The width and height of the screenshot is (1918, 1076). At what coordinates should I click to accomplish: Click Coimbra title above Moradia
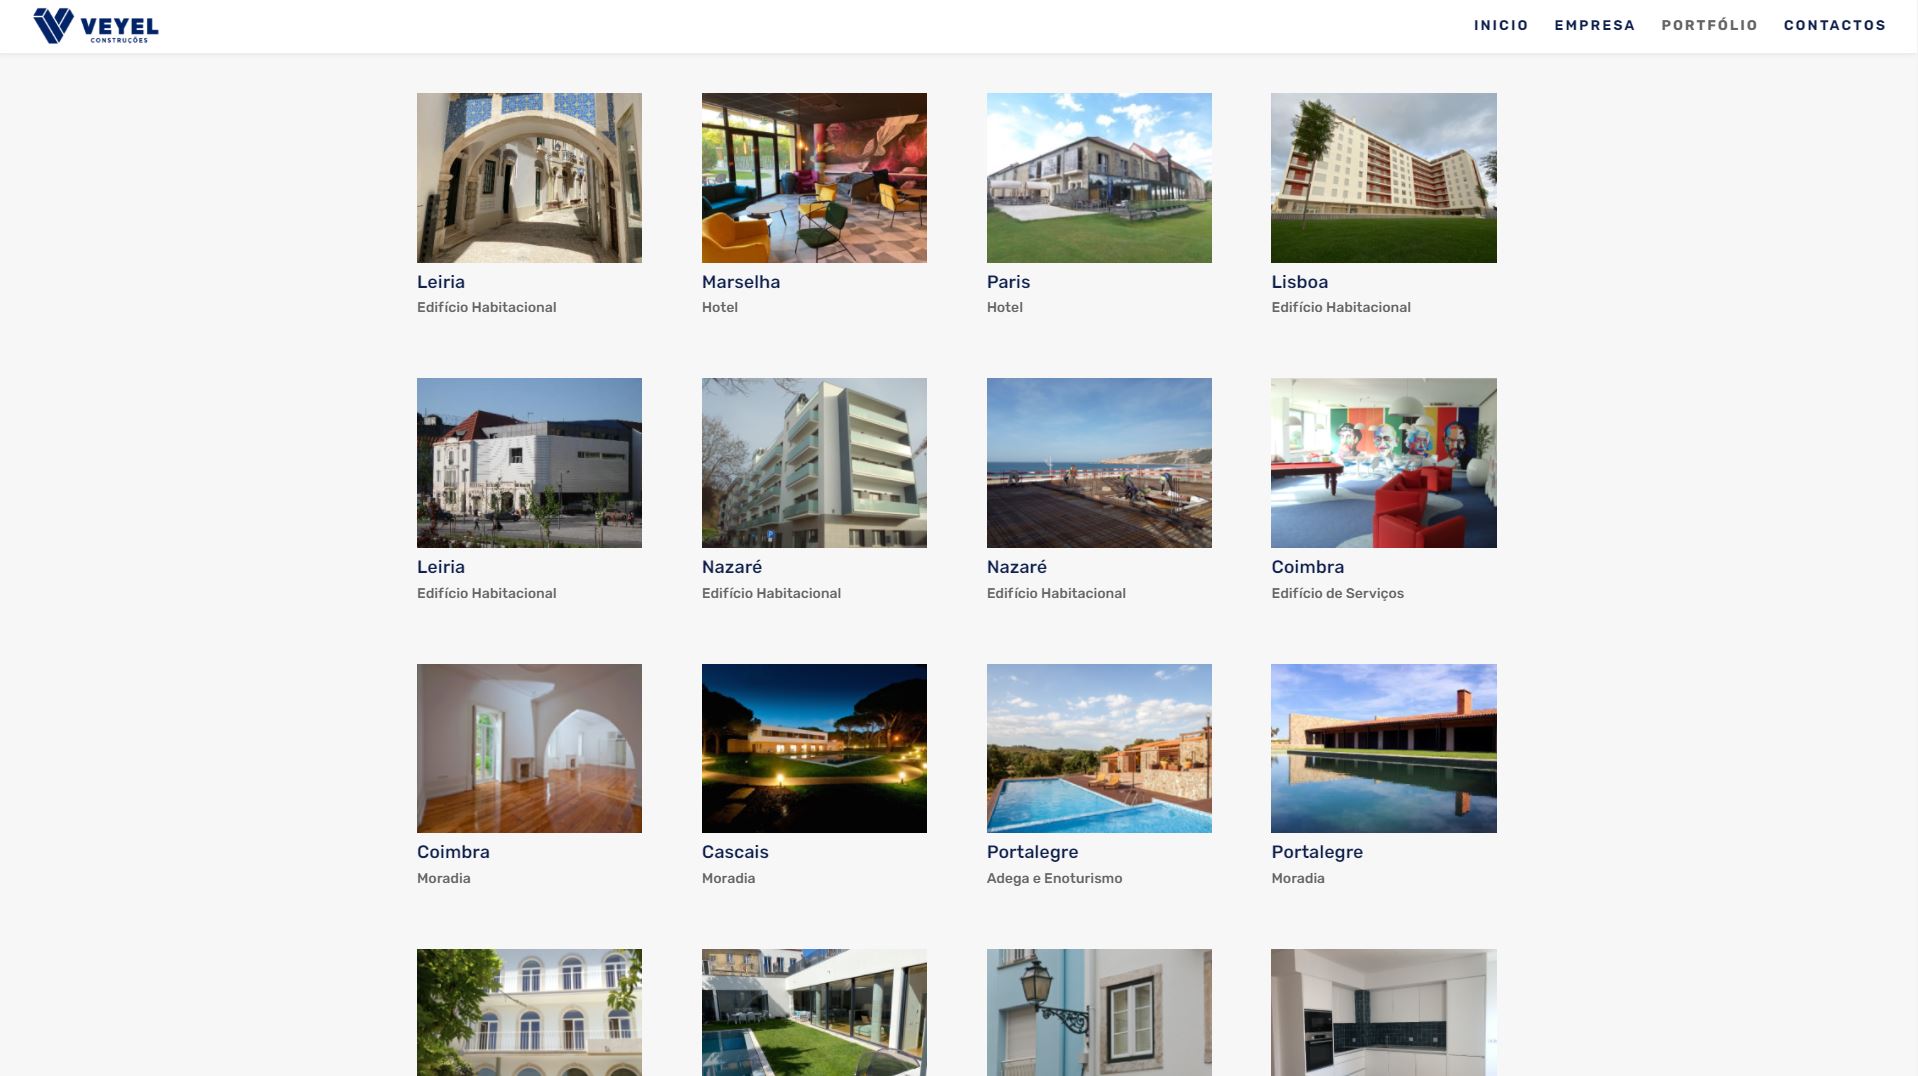[453, 852]
